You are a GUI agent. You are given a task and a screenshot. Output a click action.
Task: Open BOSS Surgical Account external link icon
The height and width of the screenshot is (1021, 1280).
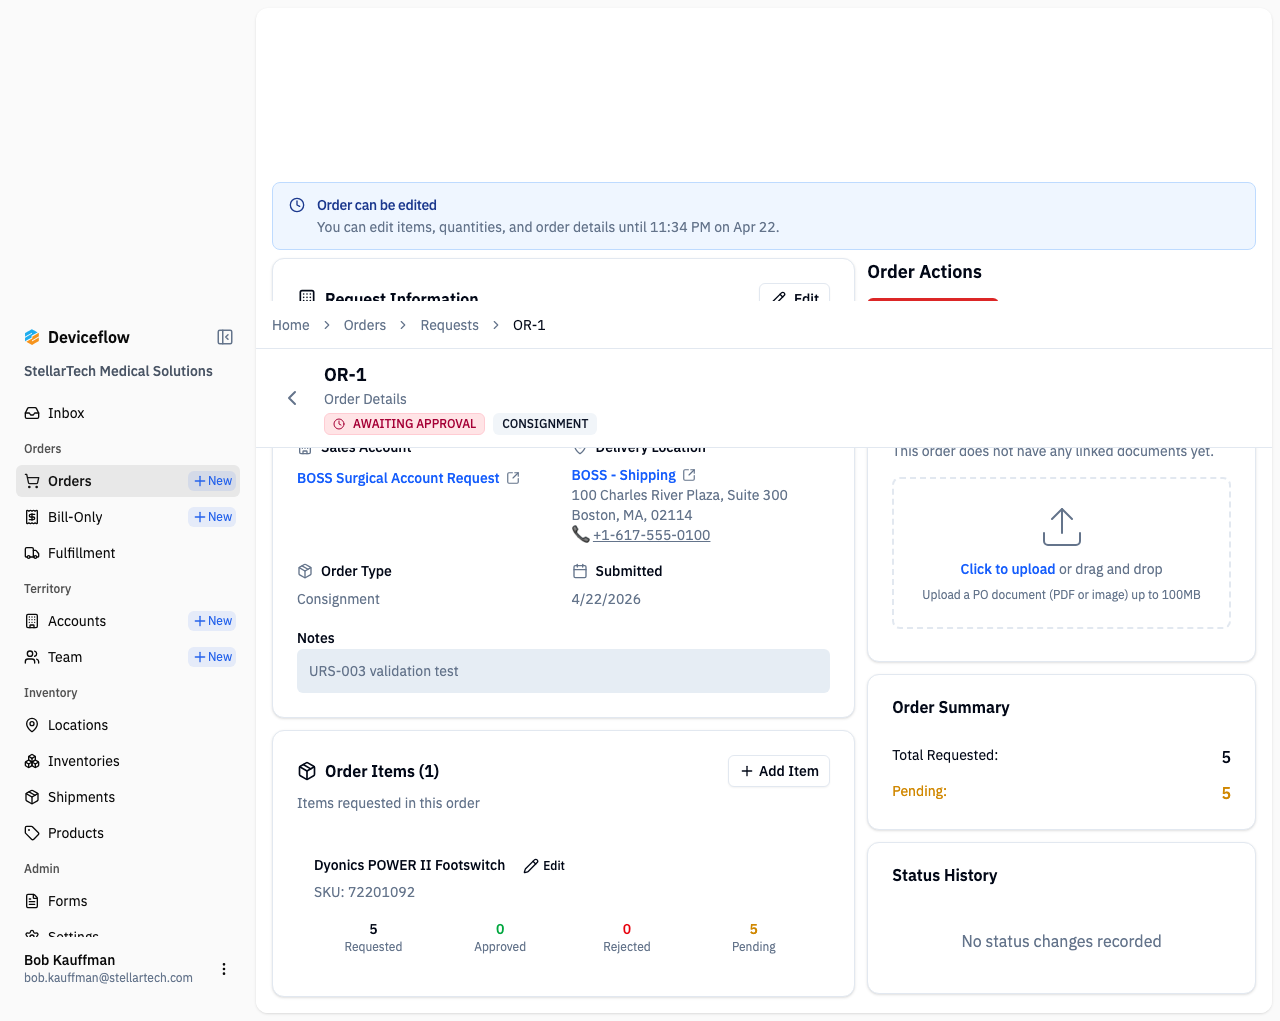(x=513, y=478)
